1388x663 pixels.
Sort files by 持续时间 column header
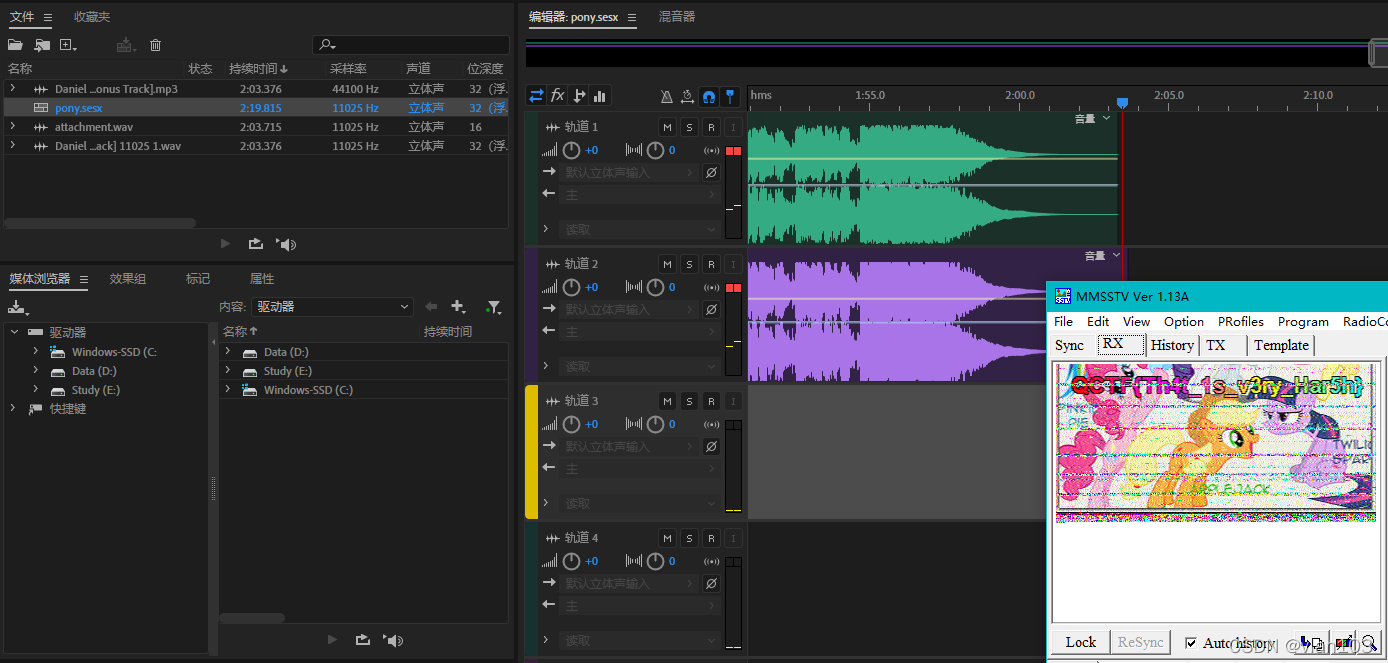[x=258, y=69]
